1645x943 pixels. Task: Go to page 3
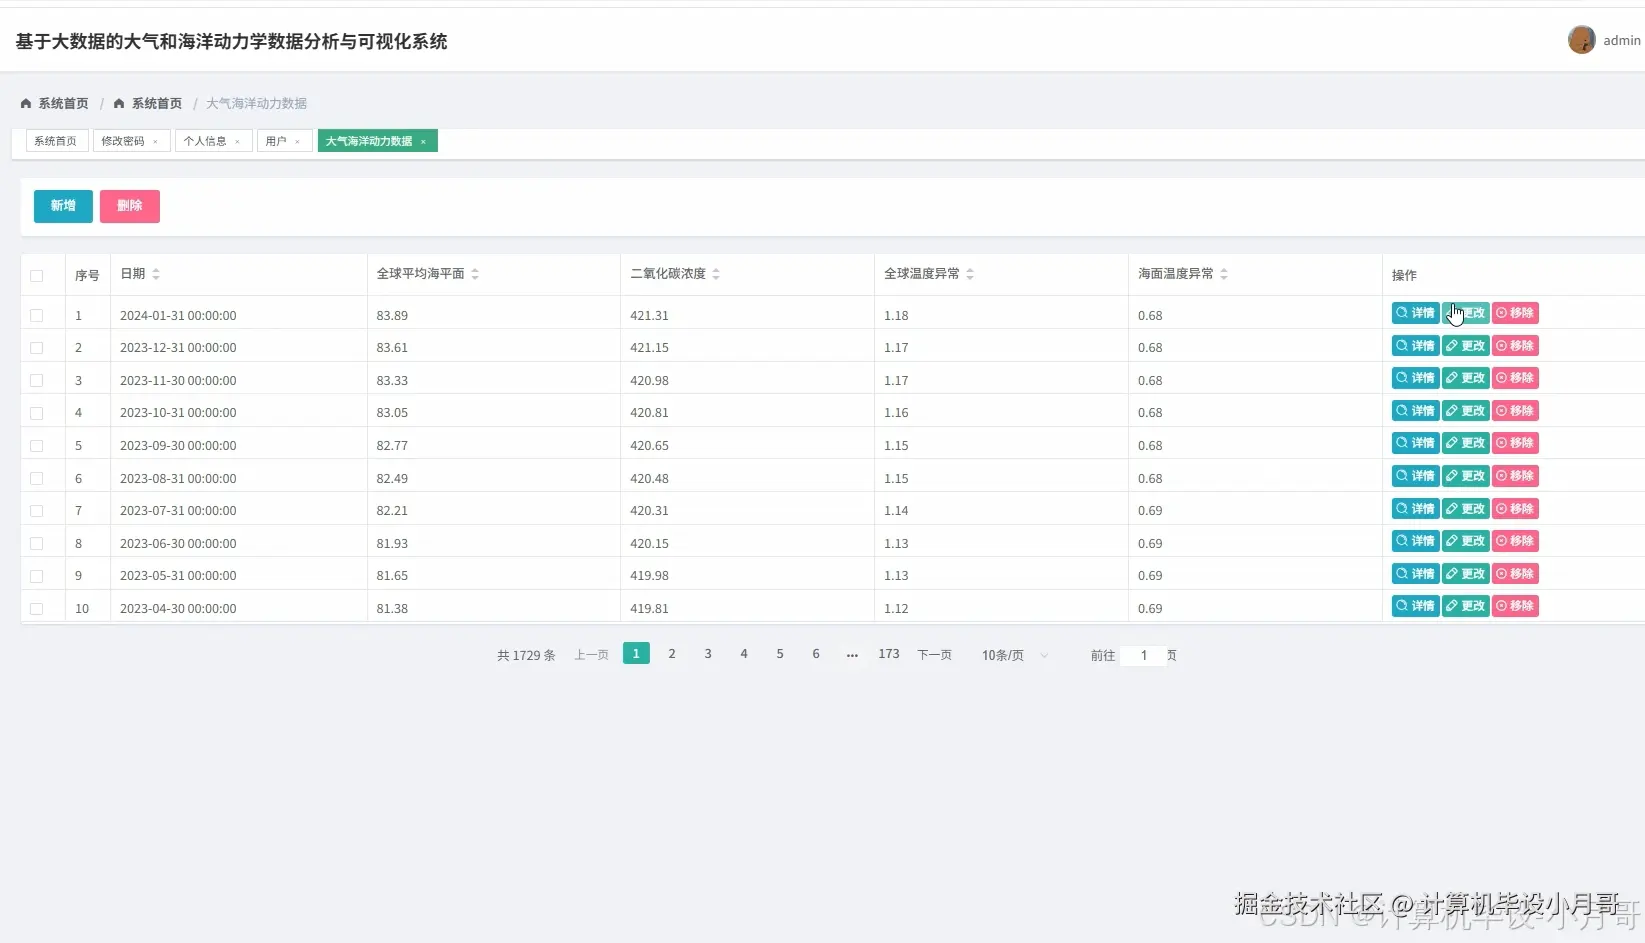708,653
